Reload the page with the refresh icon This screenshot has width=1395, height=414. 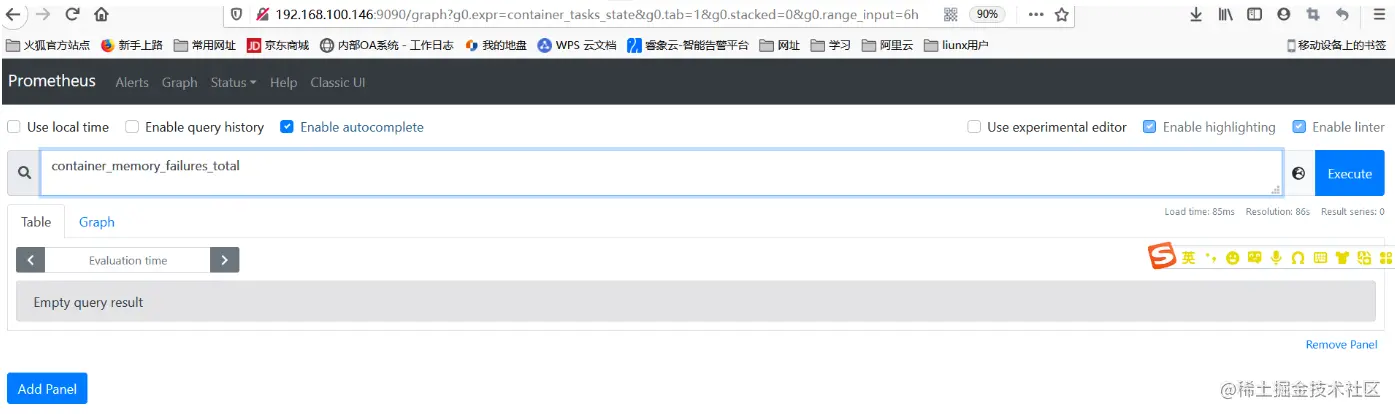coord(72,14)
